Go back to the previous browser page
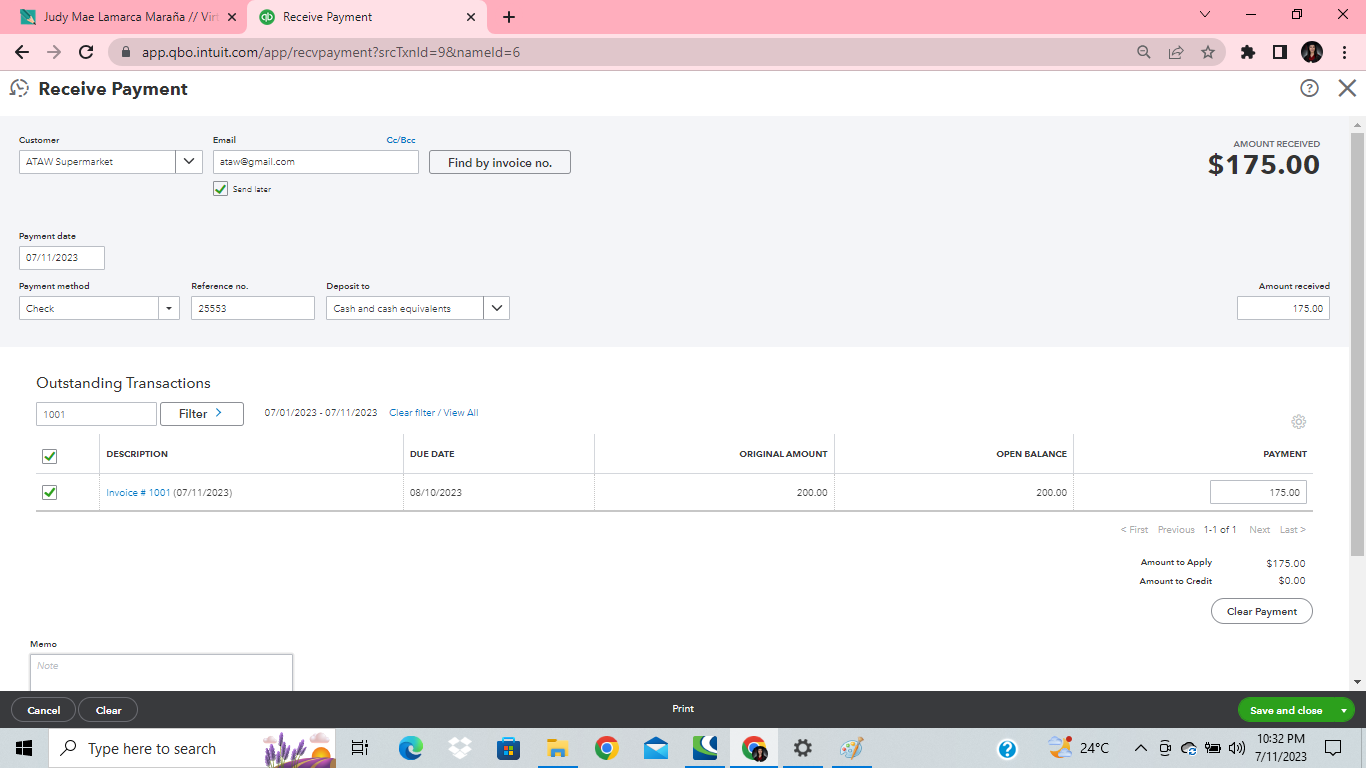Viewport: 1366px width, 768px height. click(22, 52)
